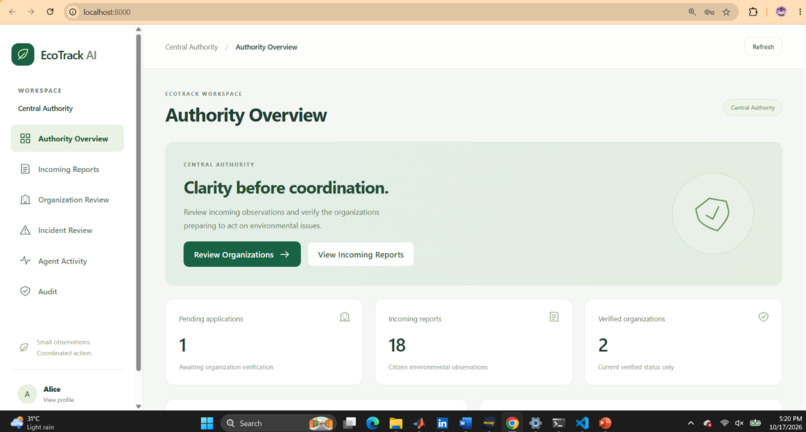Expand the hidden system tray icons chevron
Image resolution: width=806 pixels, height=432 pixels.
click(691, 423)
